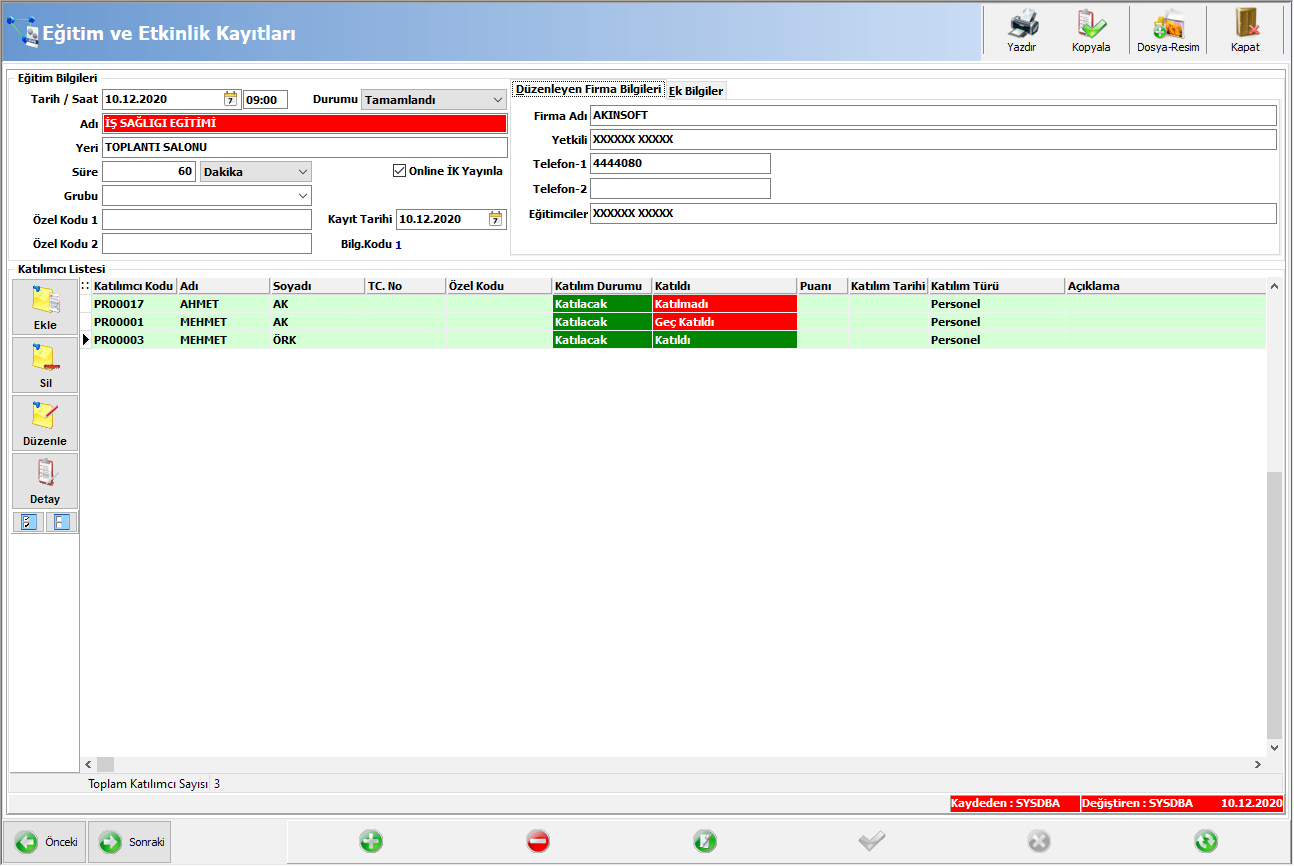The width and height of the screenshot is (1294, 866).
Task: Open participant Detay view
Action: click(45, 481)
